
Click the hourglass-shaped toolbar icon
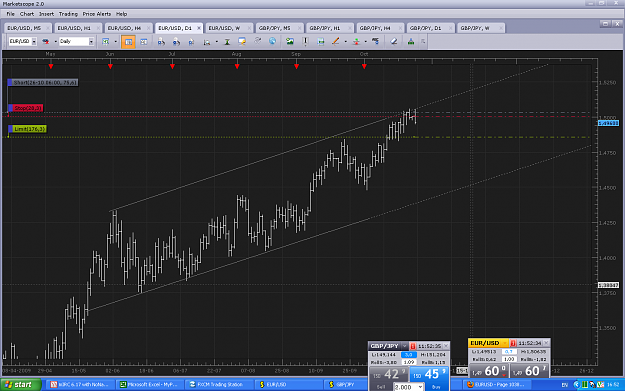[227, 41]
